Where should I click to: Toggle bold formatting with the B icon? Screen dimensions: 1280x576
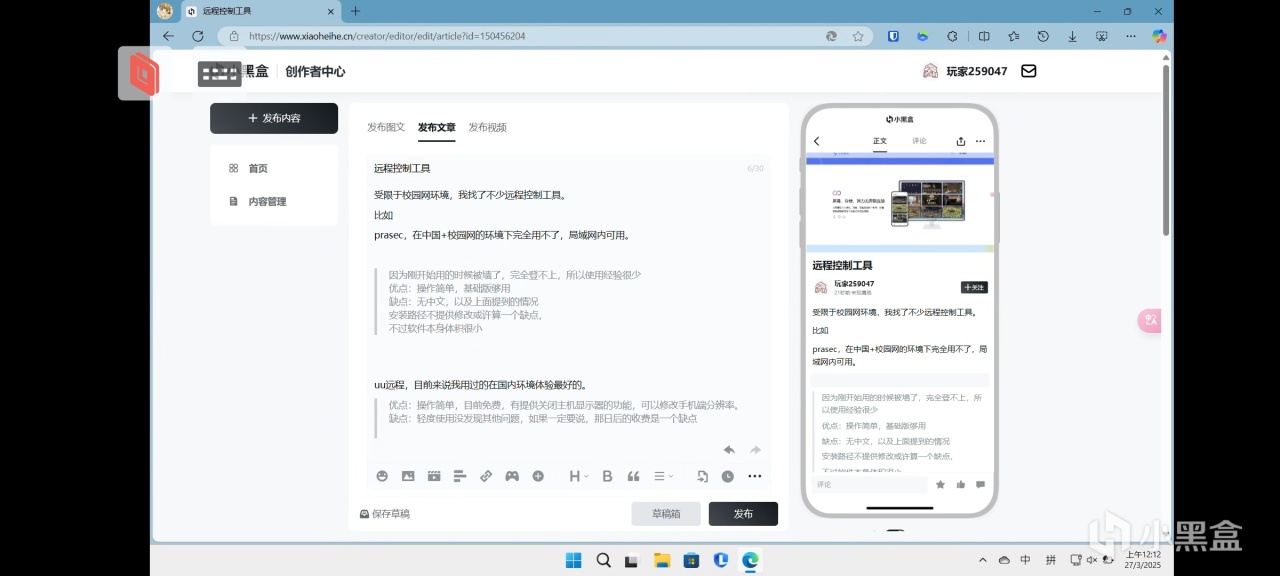click(x=607, y=476)
